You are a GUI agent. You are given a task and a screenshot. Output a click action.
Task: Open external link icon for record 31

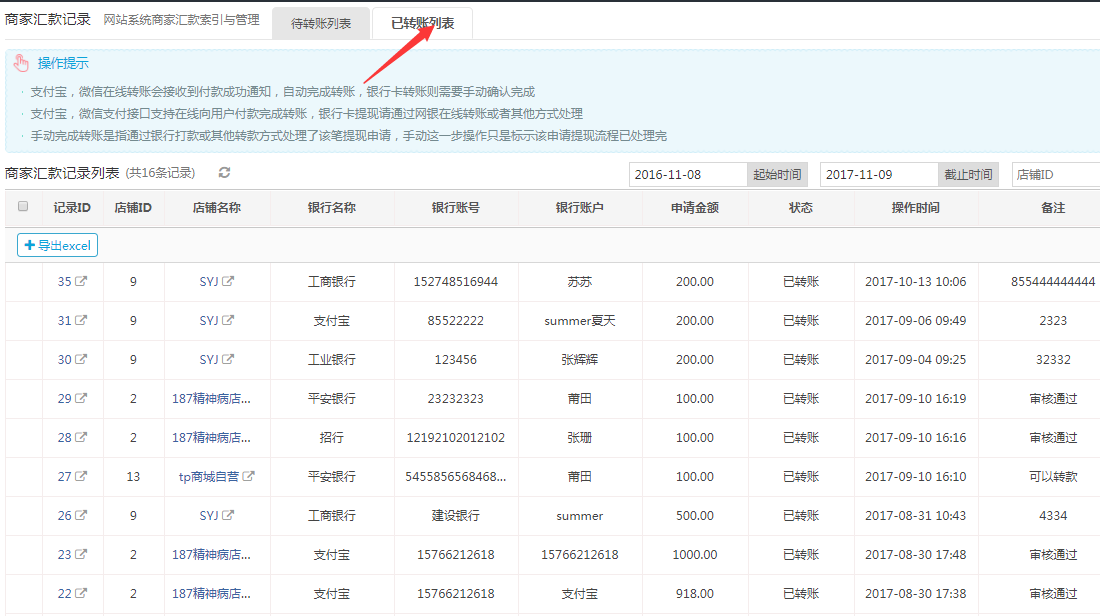(82, 321)
